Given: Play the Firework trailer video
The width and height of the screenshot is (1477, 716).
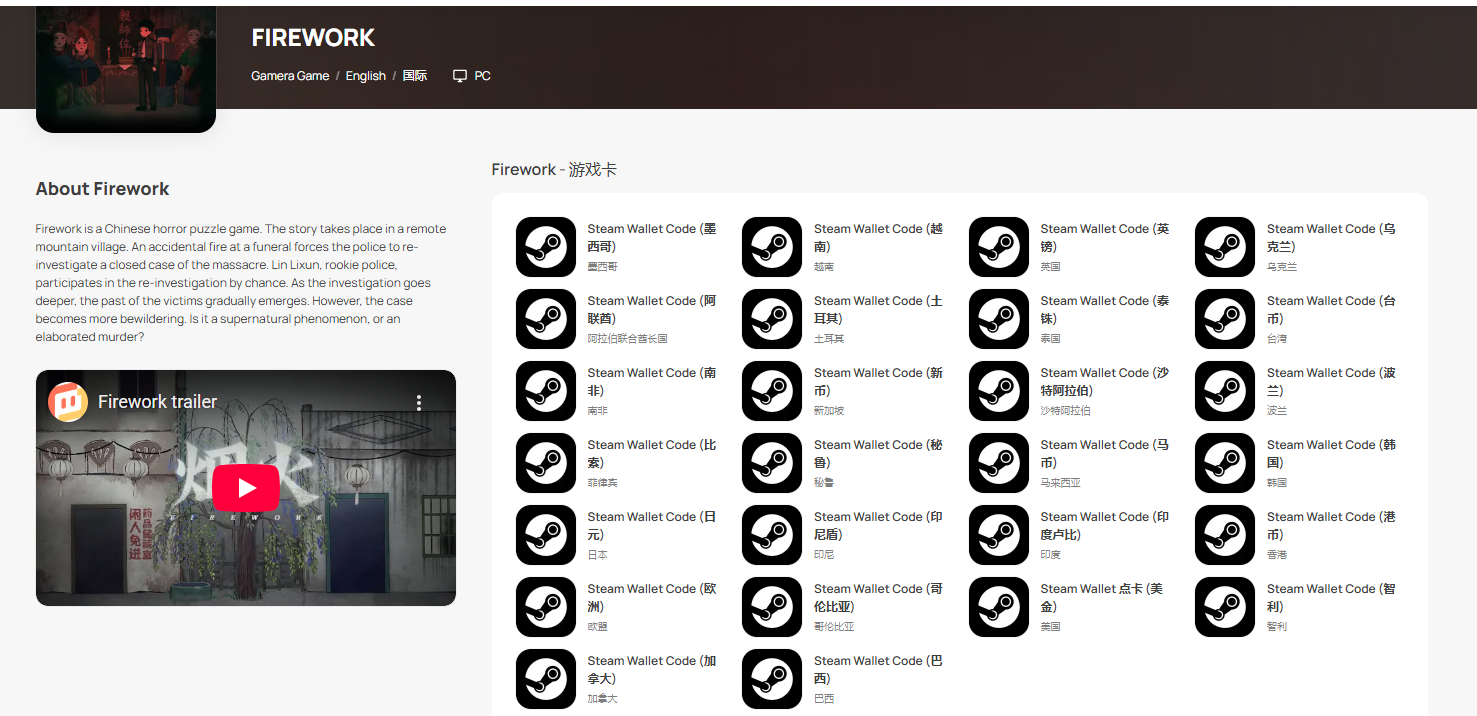Looking at the screenshot, I should (x=246, y=488).
